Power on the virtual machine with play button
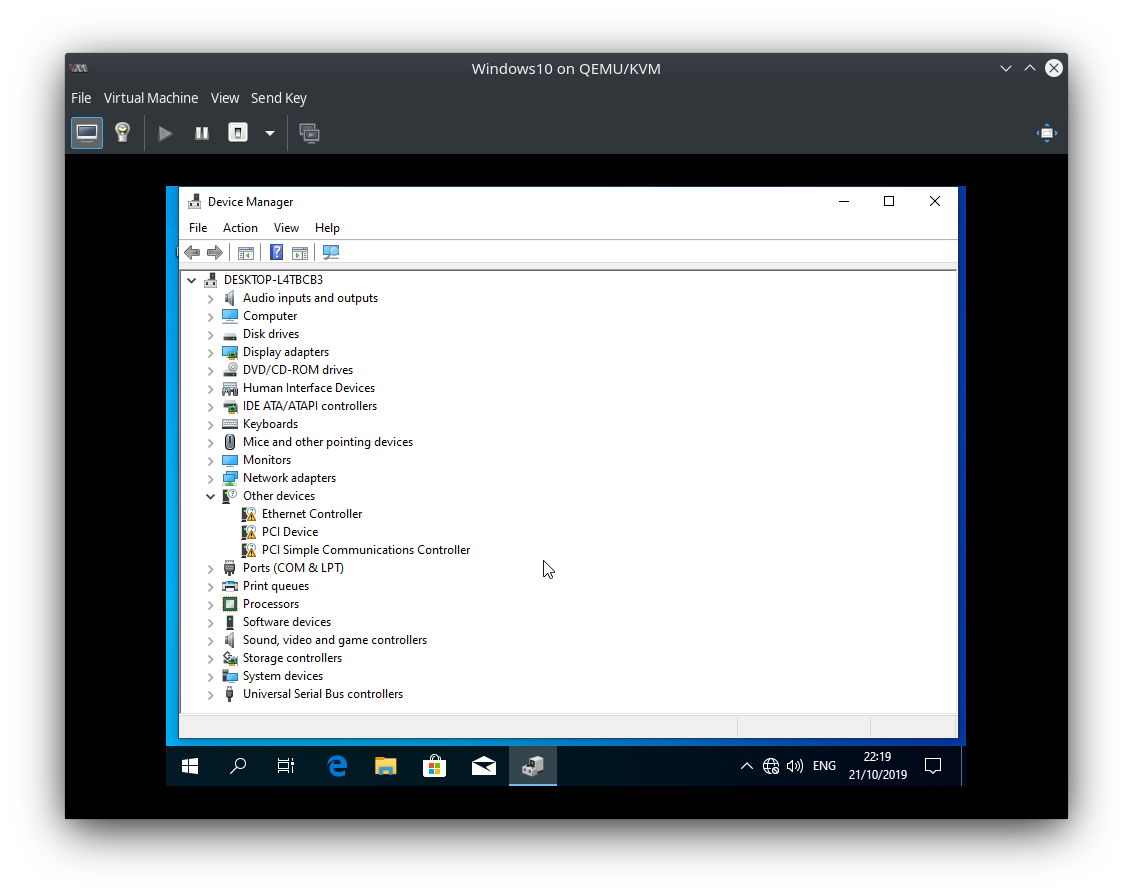The height and width of the screenshot is (896, 1133). [165, 133]
